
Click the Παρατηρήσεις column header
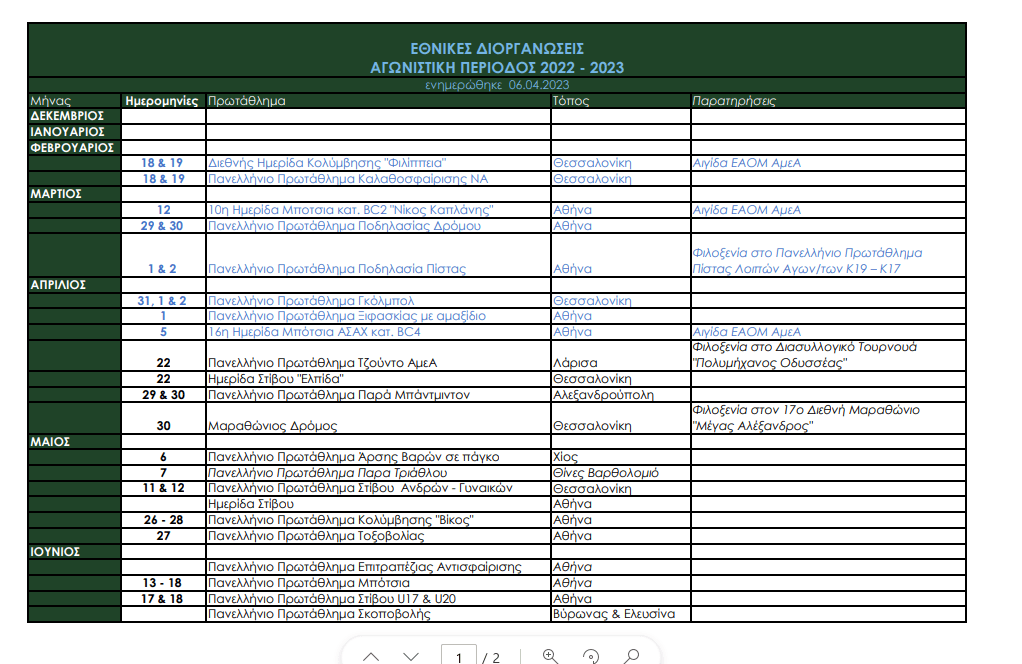tap(734, 101)
